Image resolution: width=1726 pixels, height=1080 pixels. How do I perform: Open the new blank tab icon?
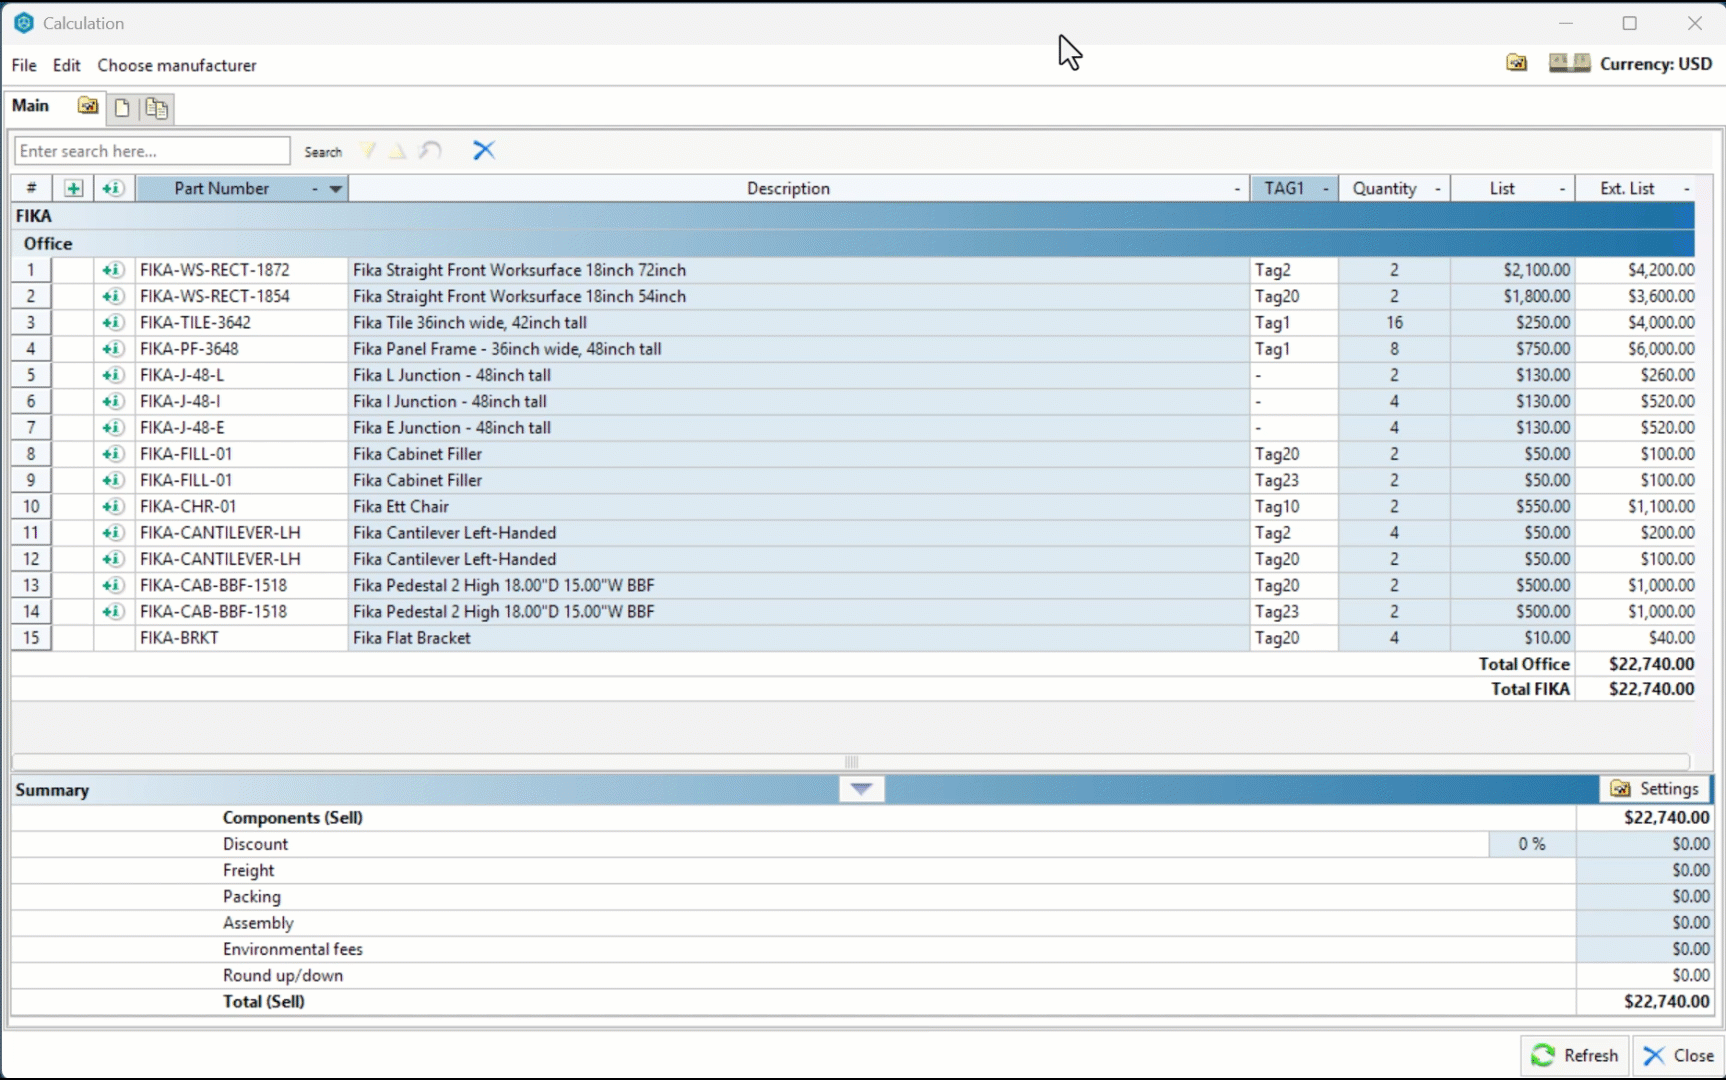pyautogui.click(x=122, y=108)
